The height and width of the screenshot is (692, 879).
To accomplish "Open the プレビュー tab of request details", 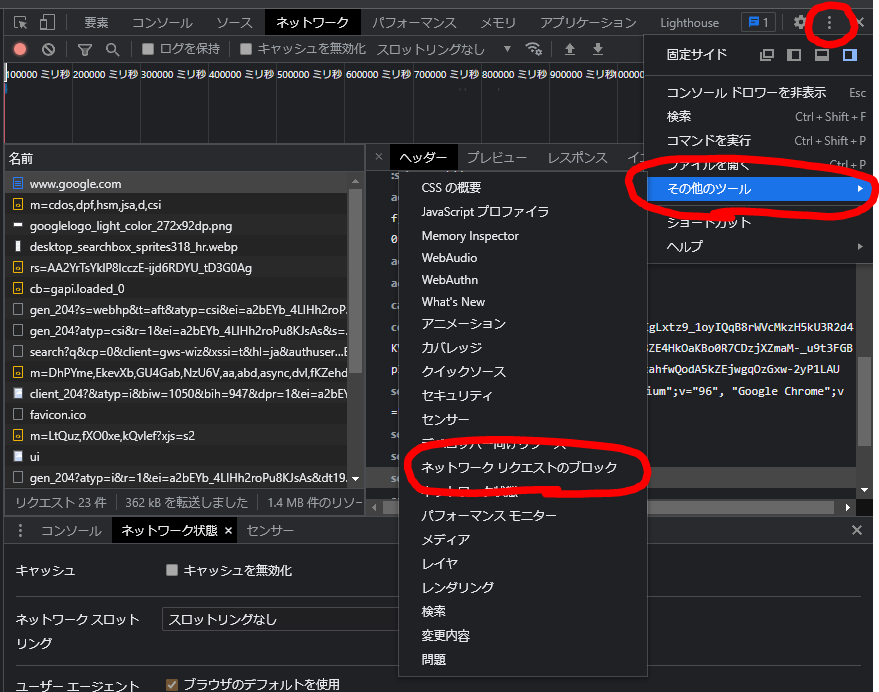I will tap(497, 158).
